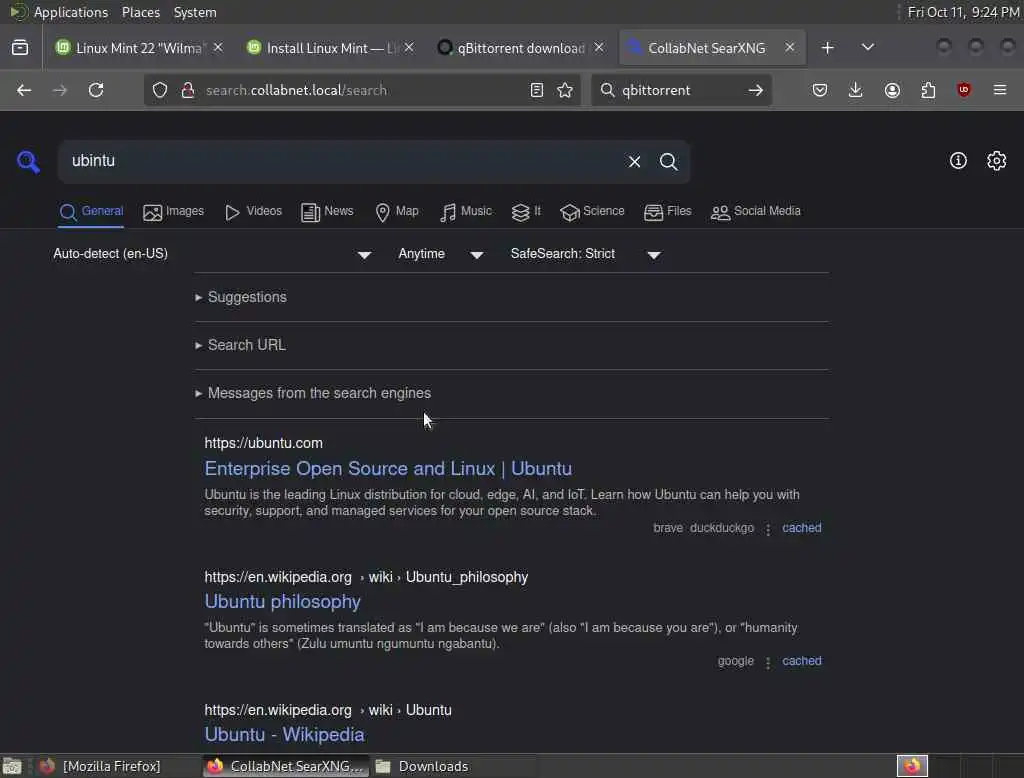This screenshot has height=778, width=1024.
Task: Open cached version of ubuntu.com result
Action: [x=801, y=528]
